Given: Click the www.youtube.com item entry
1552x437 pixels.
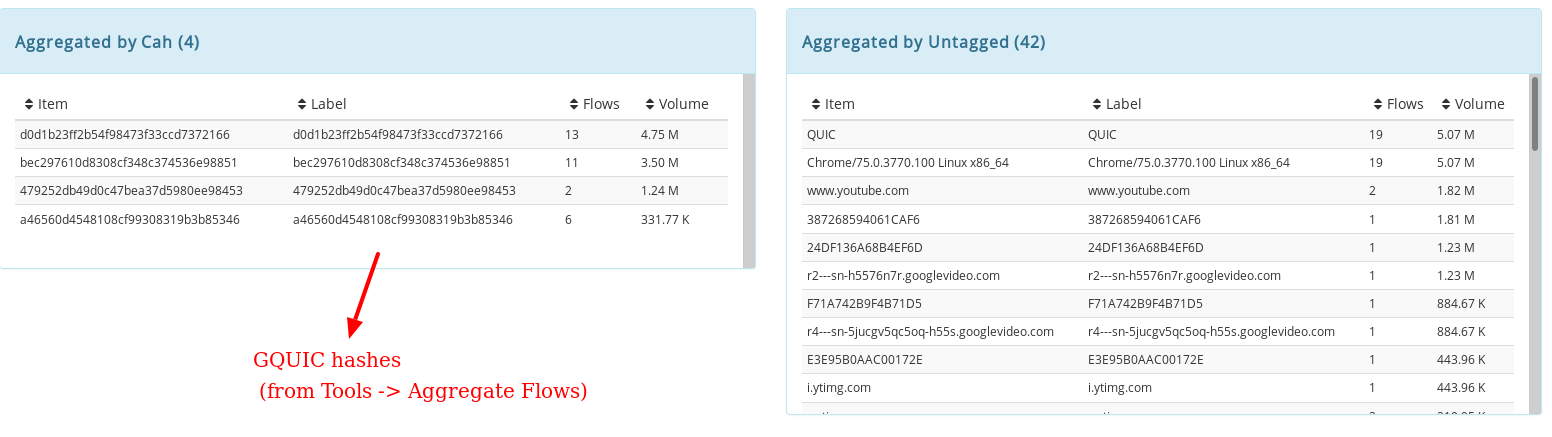Looking at the screenshot, I should click(857, 190).
